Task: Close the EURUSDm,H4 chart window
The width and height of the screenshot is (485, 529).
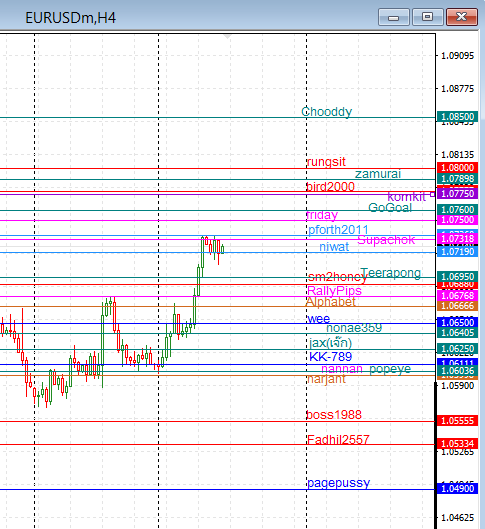Action: pyautogui.click(x=462, y=17)
